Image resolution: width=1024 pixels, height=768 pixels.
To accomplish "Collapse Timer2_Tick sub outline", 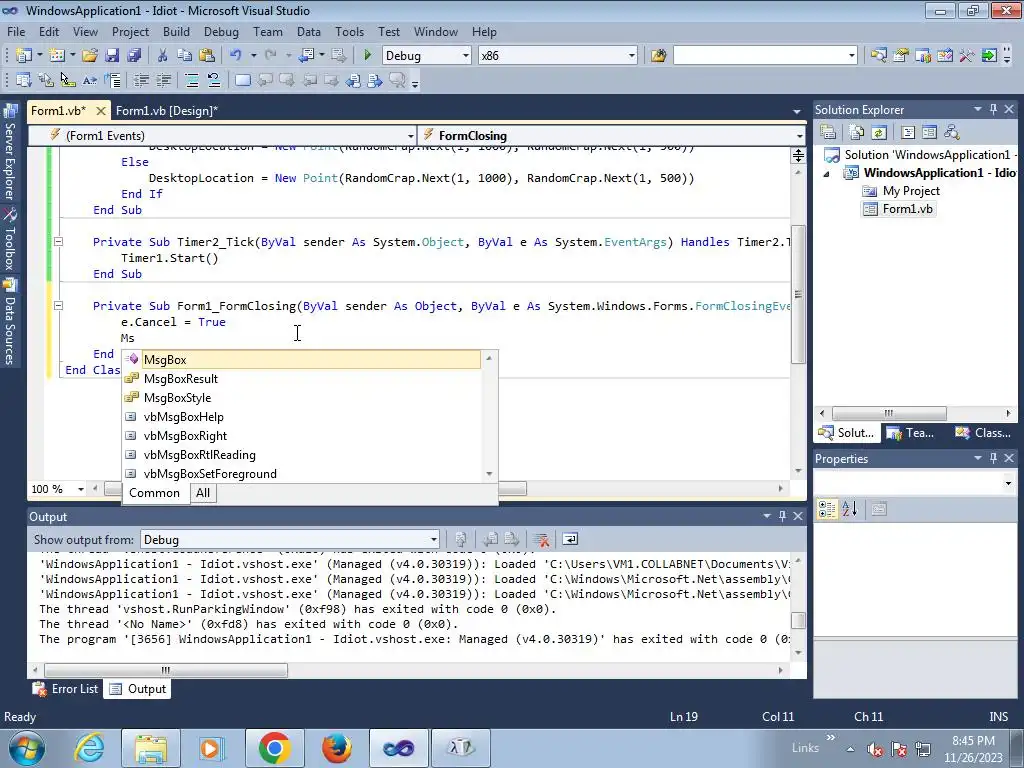I will pos(58,242).
